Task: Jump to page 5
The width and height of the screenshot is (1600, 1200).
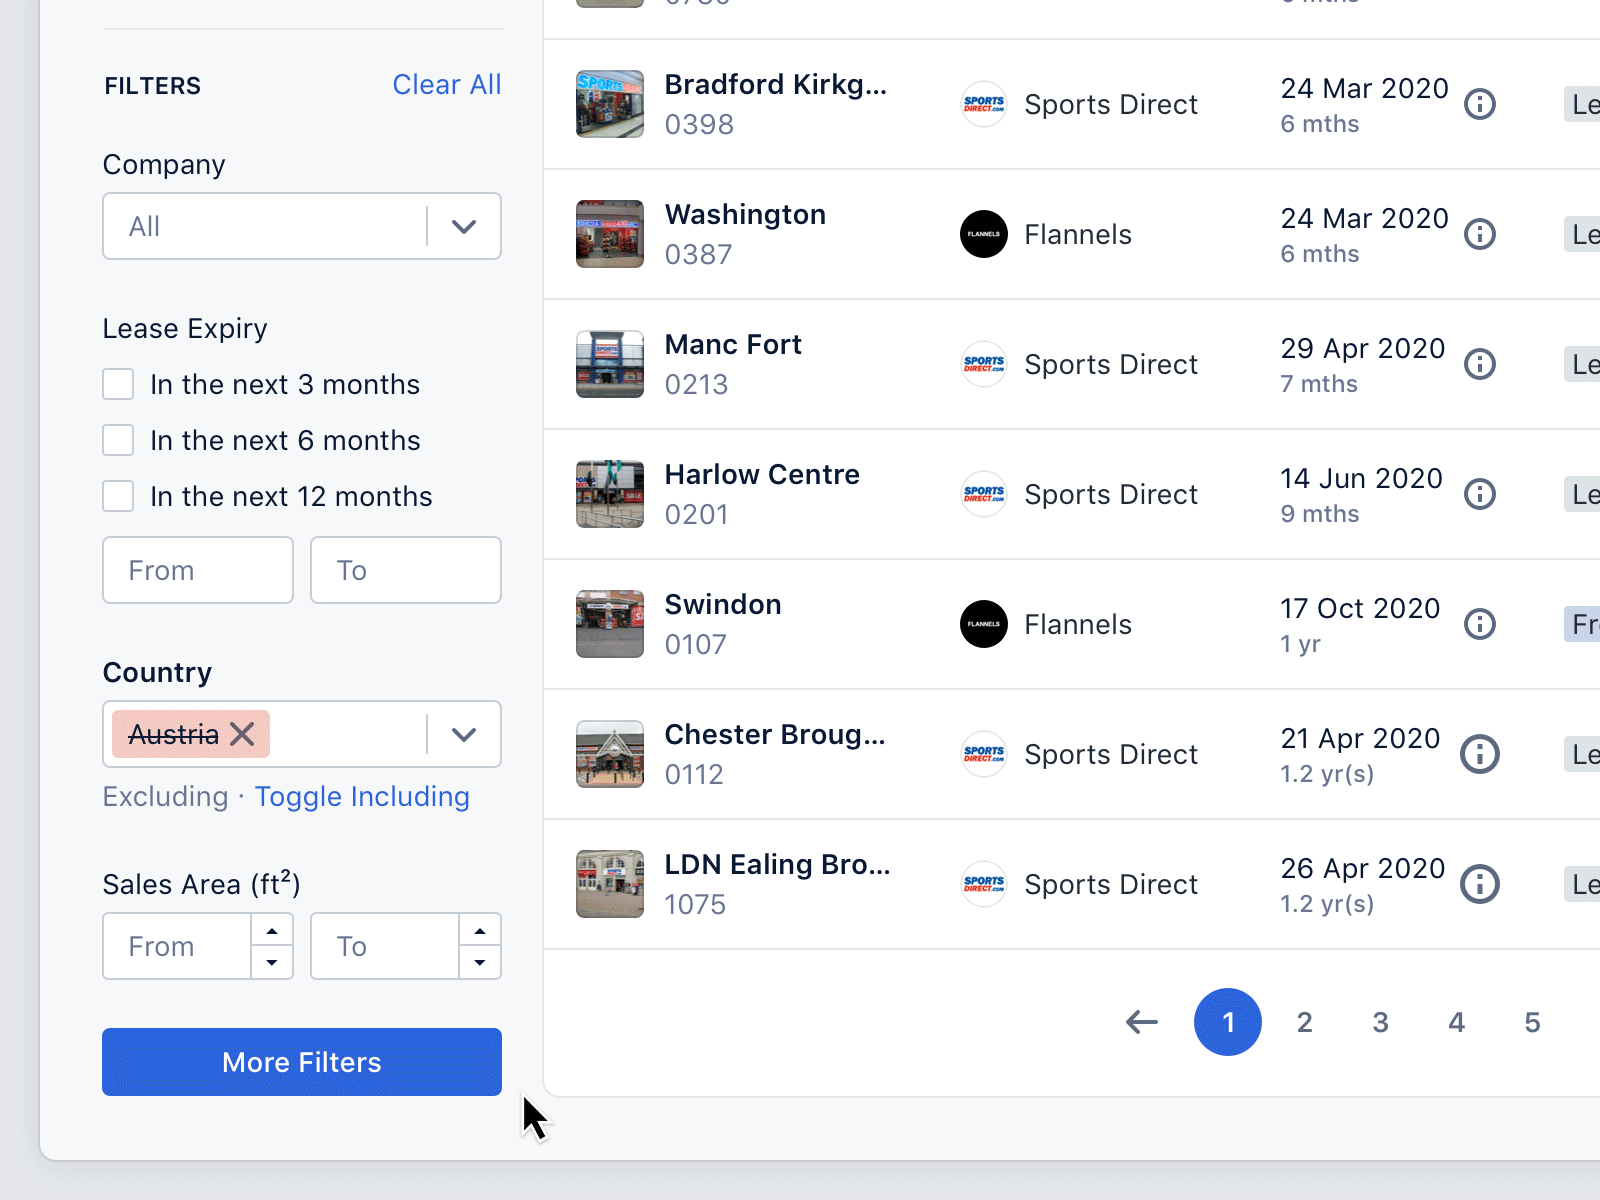Action: 1532,1022
